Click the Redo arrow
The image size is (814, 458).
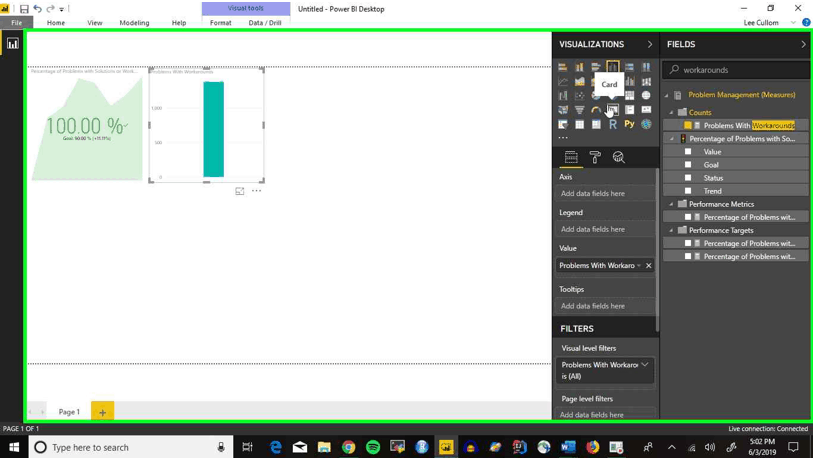point(50,9)
